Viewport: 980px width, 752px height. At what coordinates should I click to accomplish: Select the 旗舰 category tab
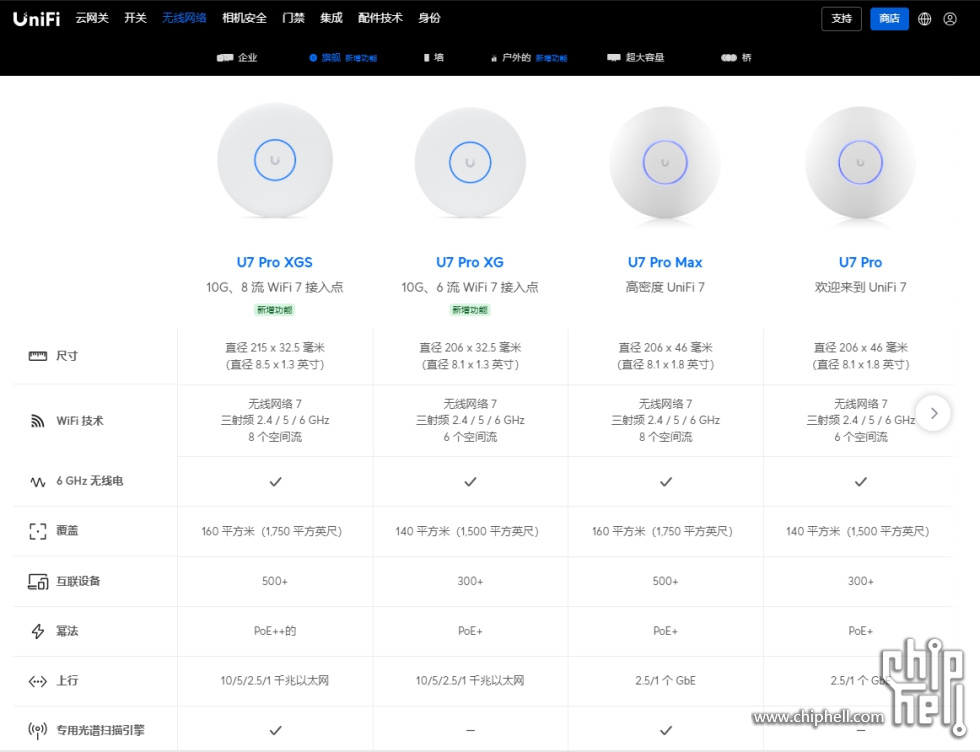pyautogui.click(x=343, y=58)
